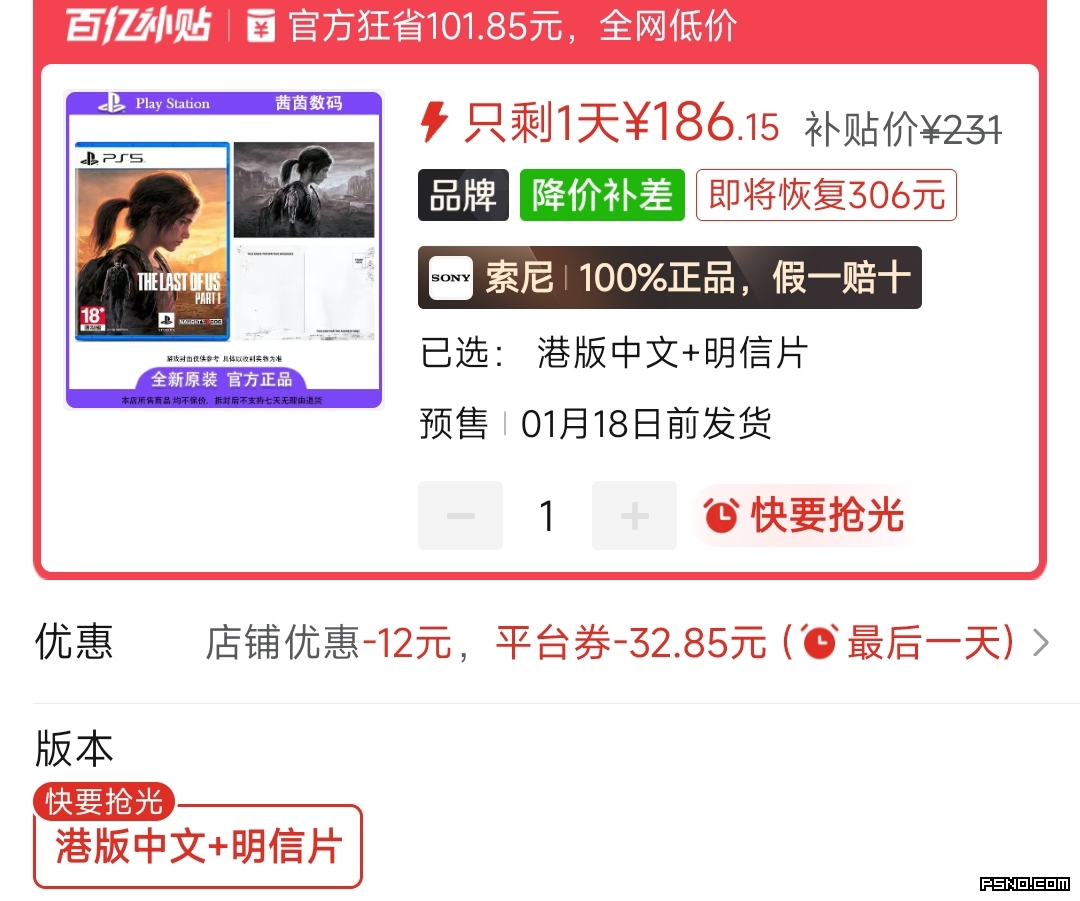This screenshot has width=1080, height=901.
Task: Click the PSNO.COM watermark
Action: 1025,884
